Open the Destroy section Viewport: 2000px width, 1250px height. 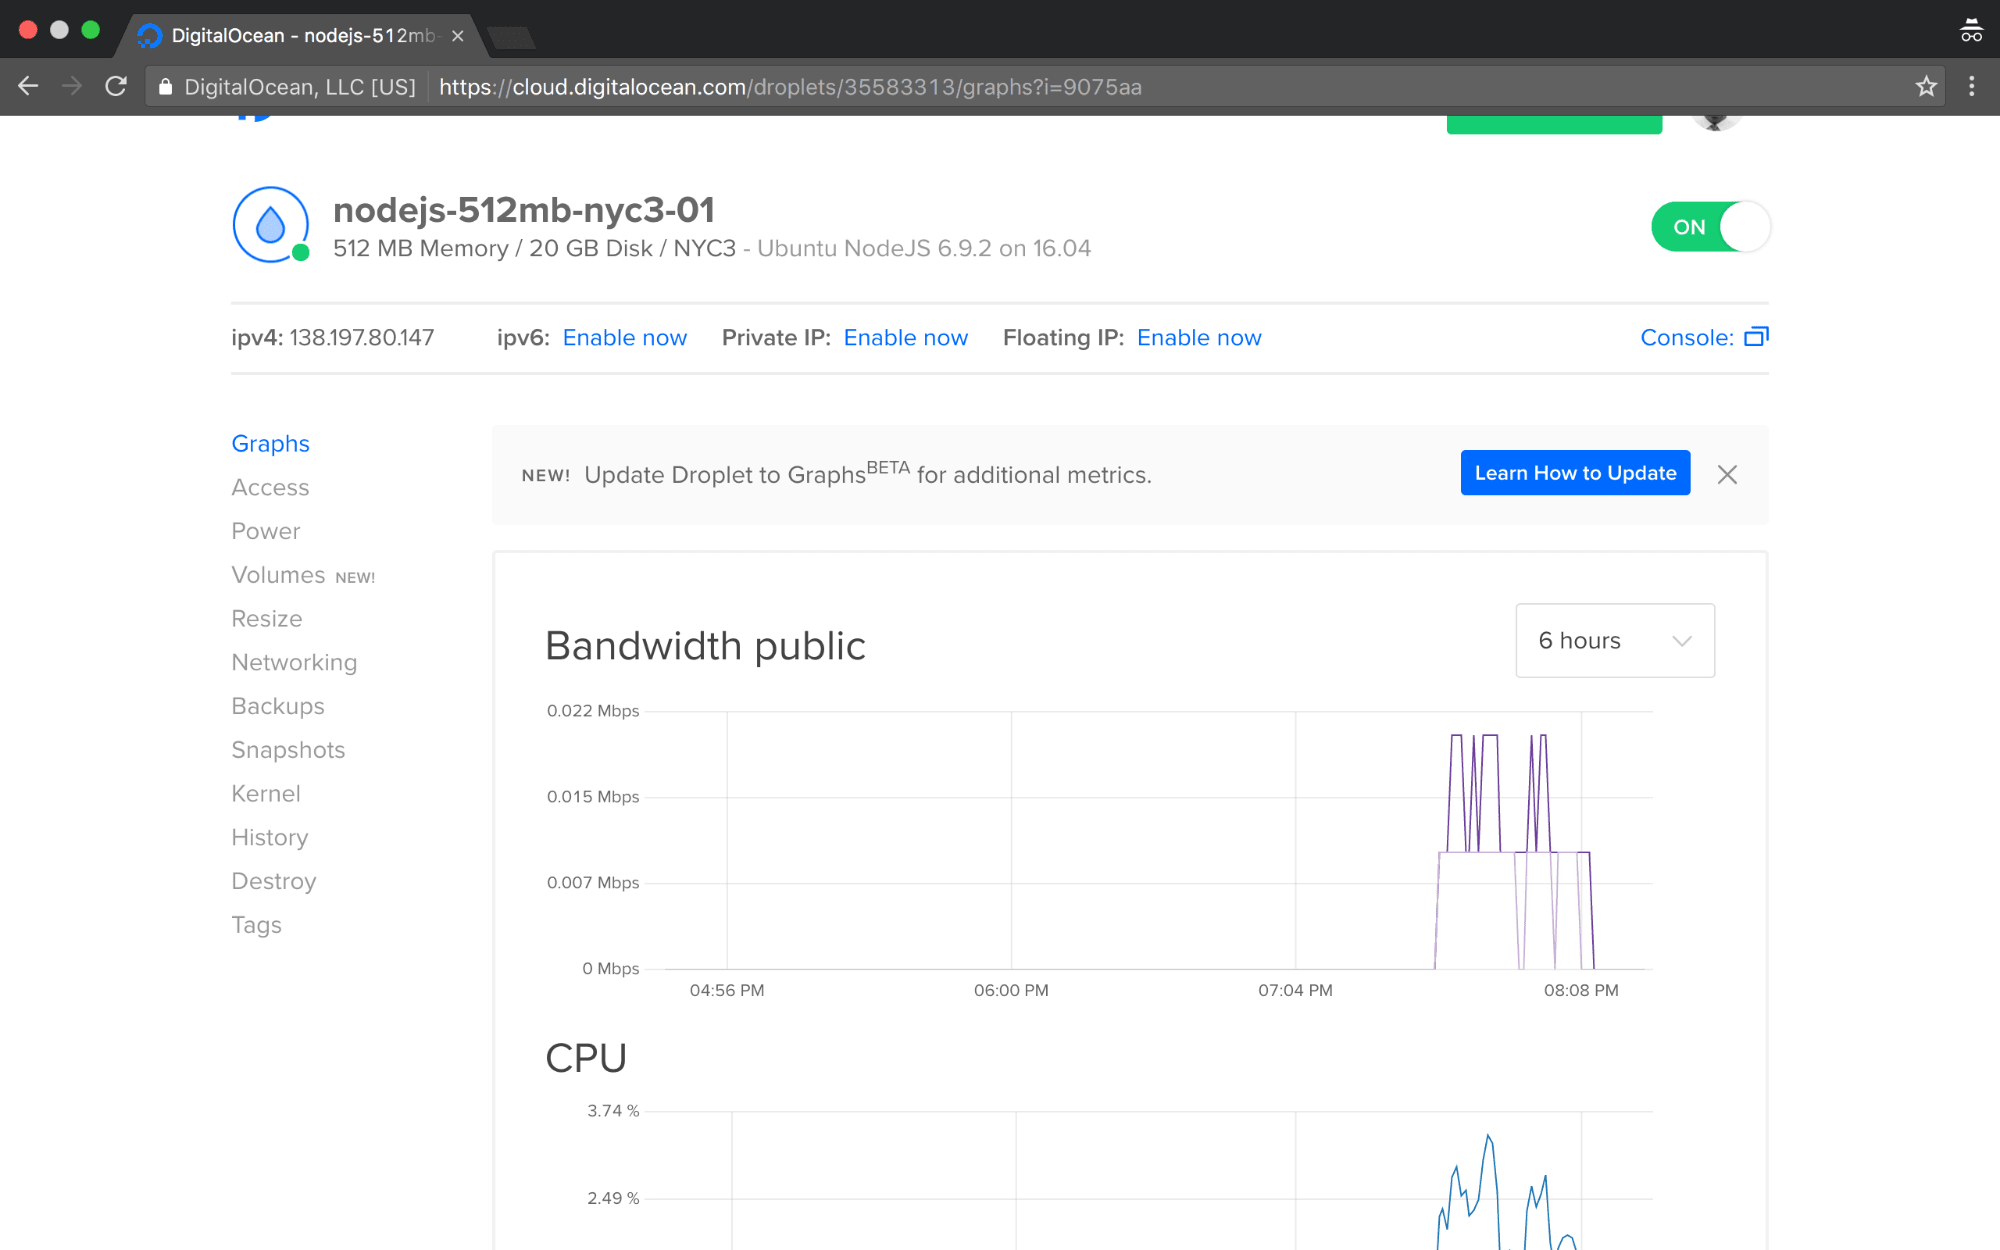tap(273, 881)
